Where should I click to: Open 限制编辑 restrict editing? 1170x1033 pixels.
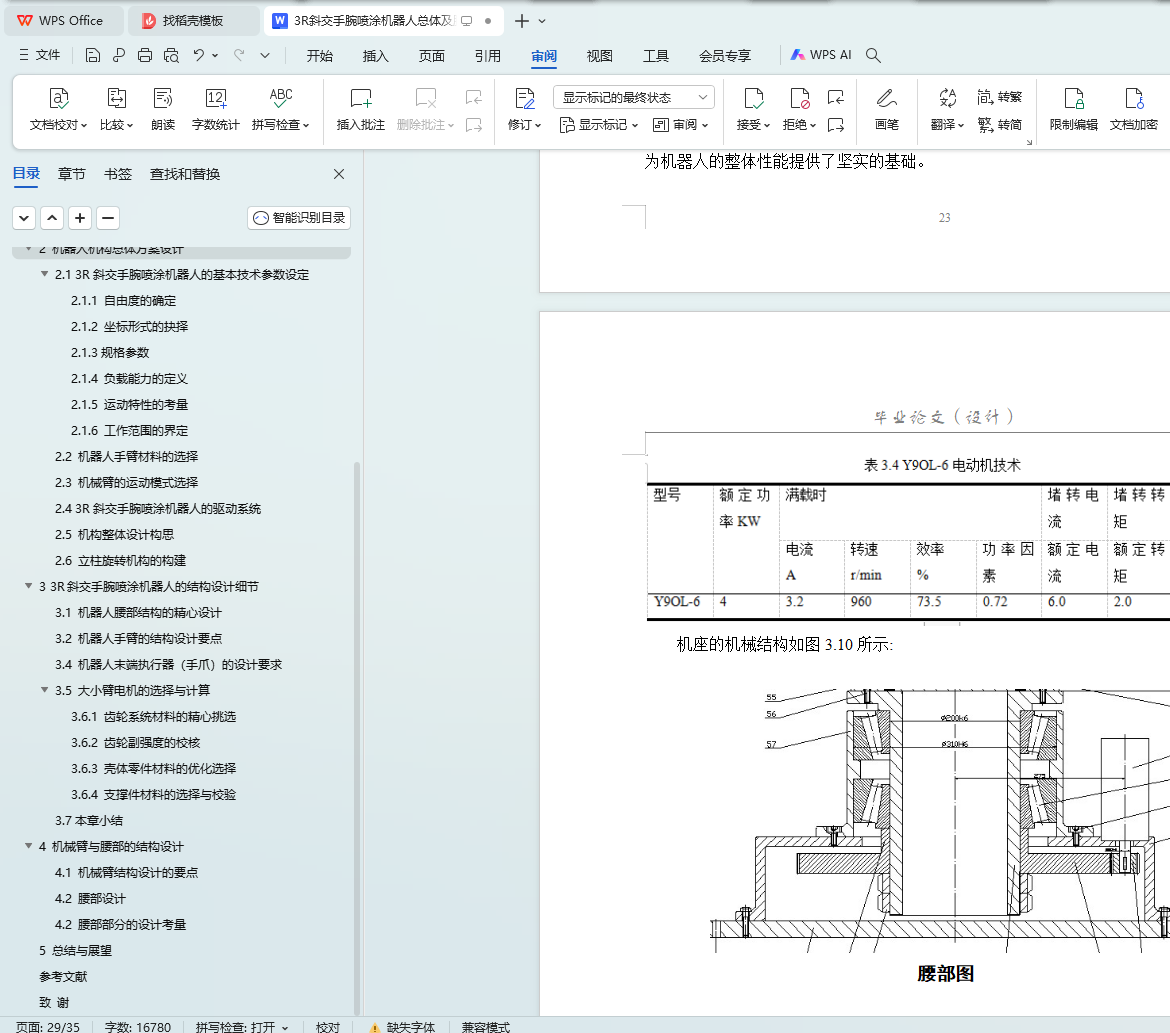coord(1074,109)
